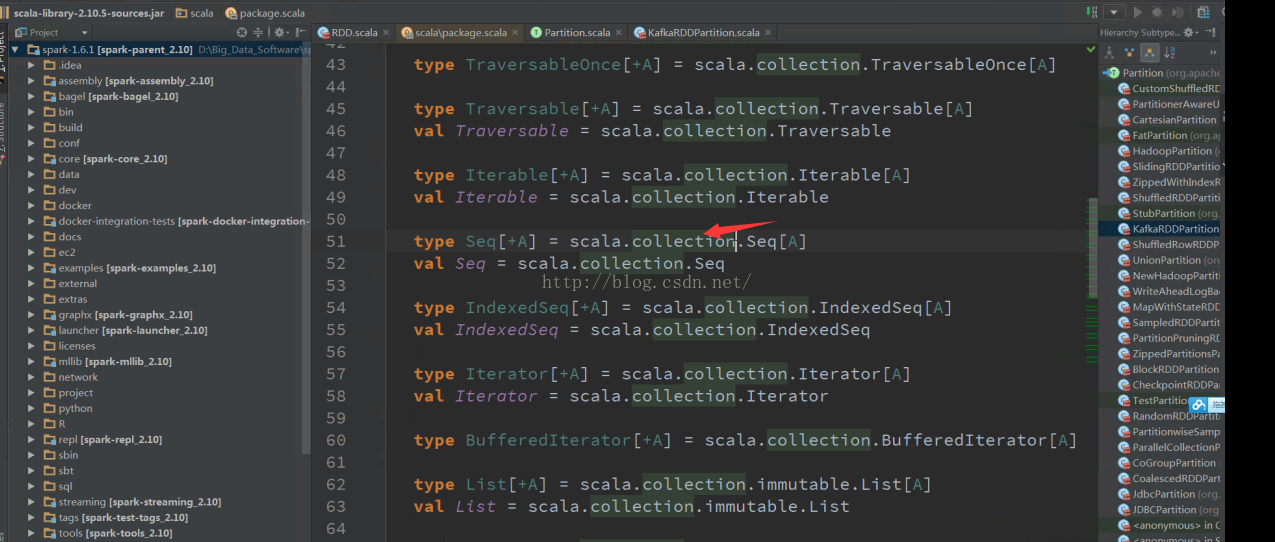This screenshot has width=1275, height=542.
Task: Expand the examples module arrow
Action: [32, 268]
